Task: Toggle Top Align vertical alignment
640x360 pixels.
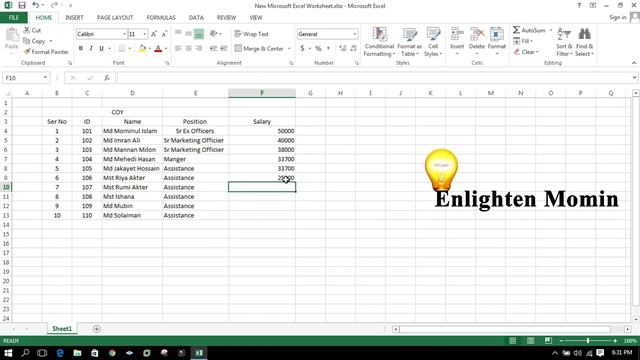Action: click(178, 34)
